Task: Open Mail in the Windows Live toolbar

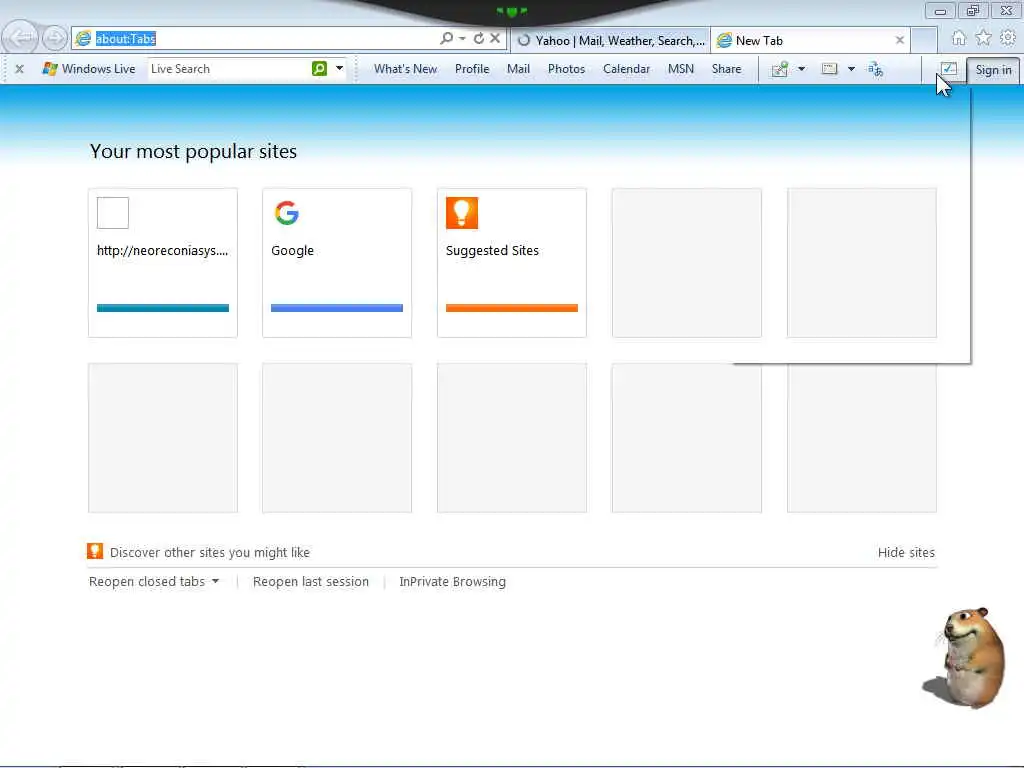Action: point(518,69)
